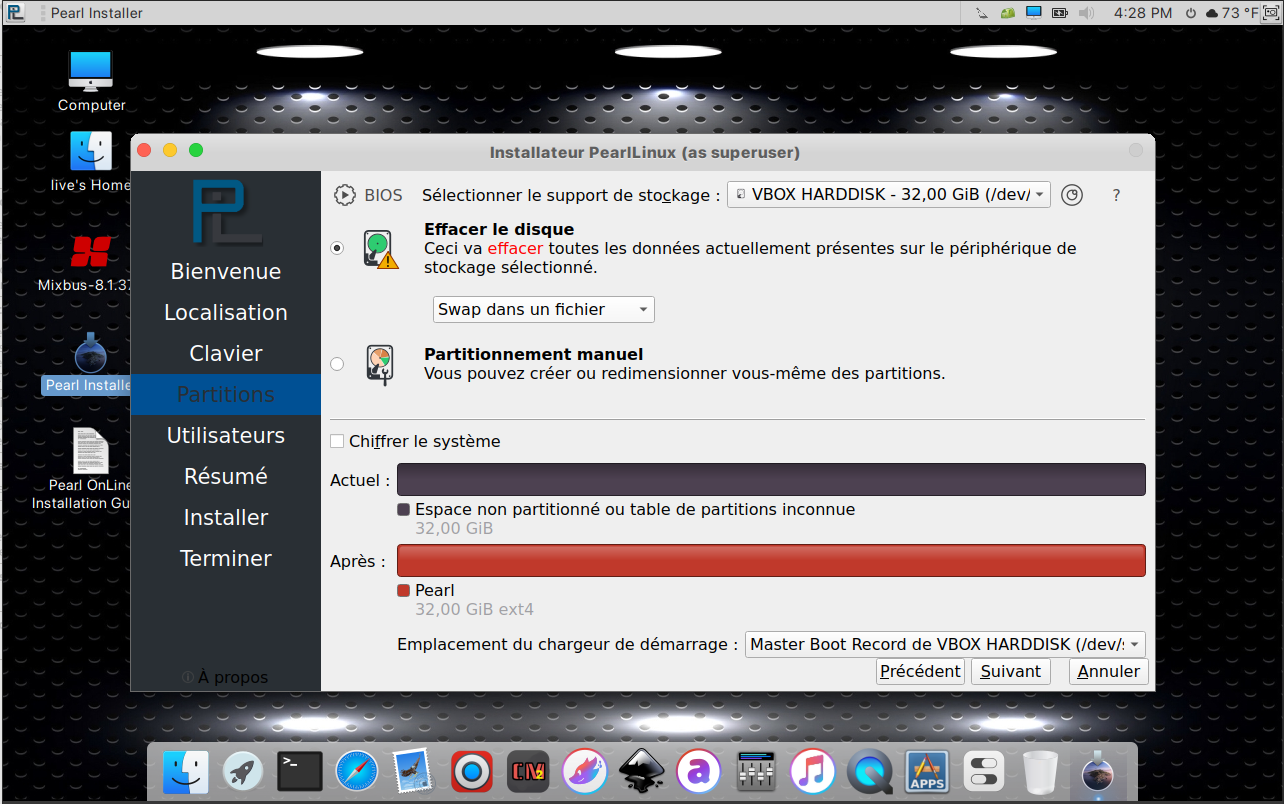Open the Trash in the dock
Viewport: 1284px width, 804px height.
pos(1040,771)
